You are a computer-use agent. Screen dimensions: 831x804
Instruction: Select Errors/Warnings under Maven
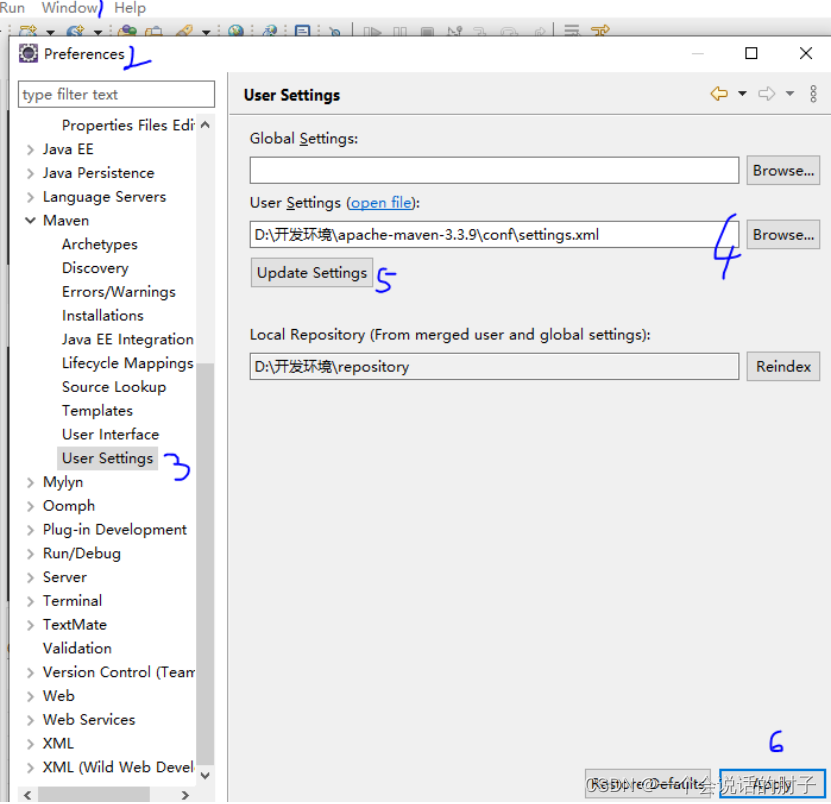coord(118,292)
